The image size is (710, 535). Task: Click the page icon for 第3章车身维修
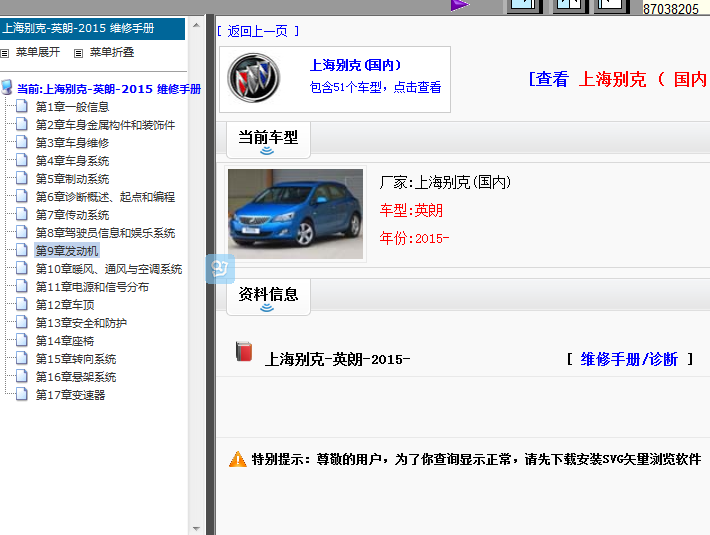[22, 142]
